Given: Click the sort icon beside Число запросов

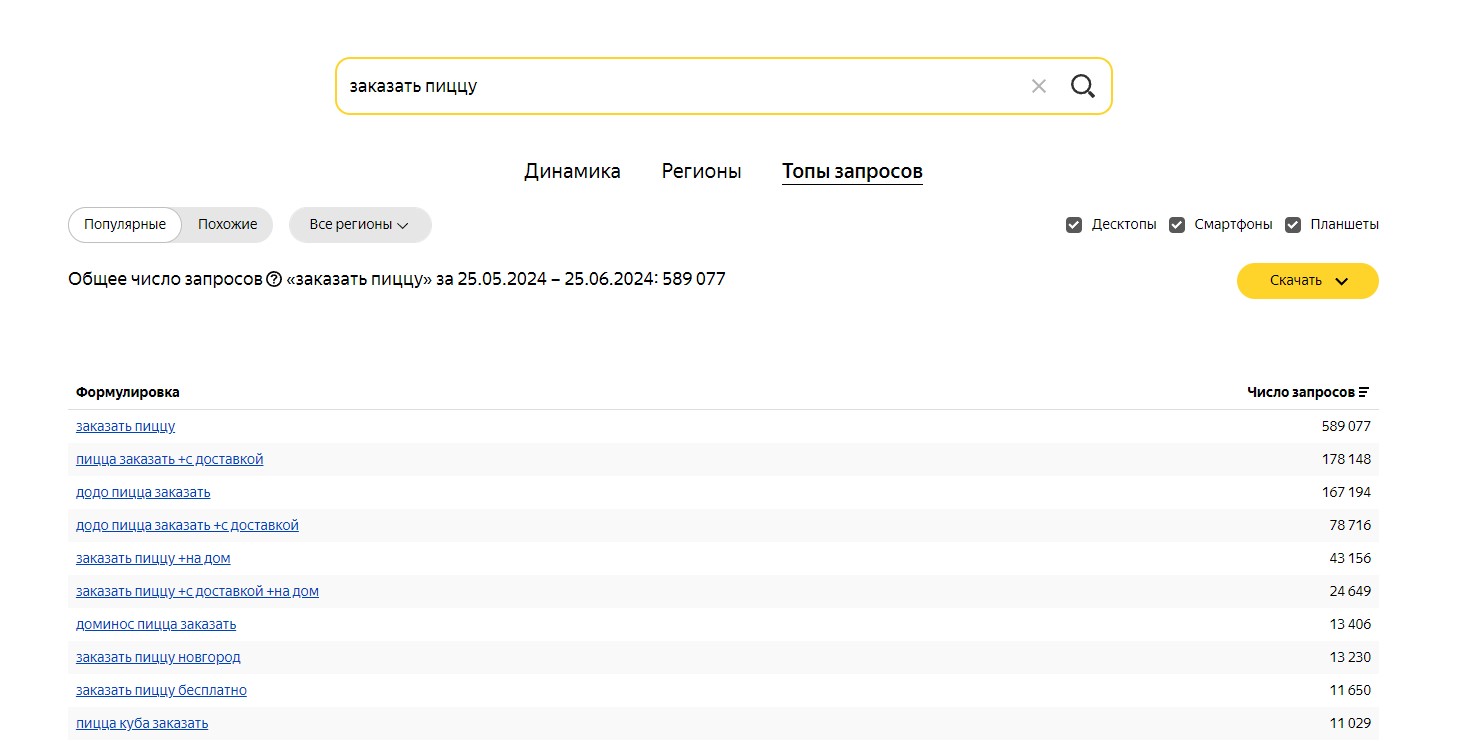Looking at the screenshot, I should 1364,392.
